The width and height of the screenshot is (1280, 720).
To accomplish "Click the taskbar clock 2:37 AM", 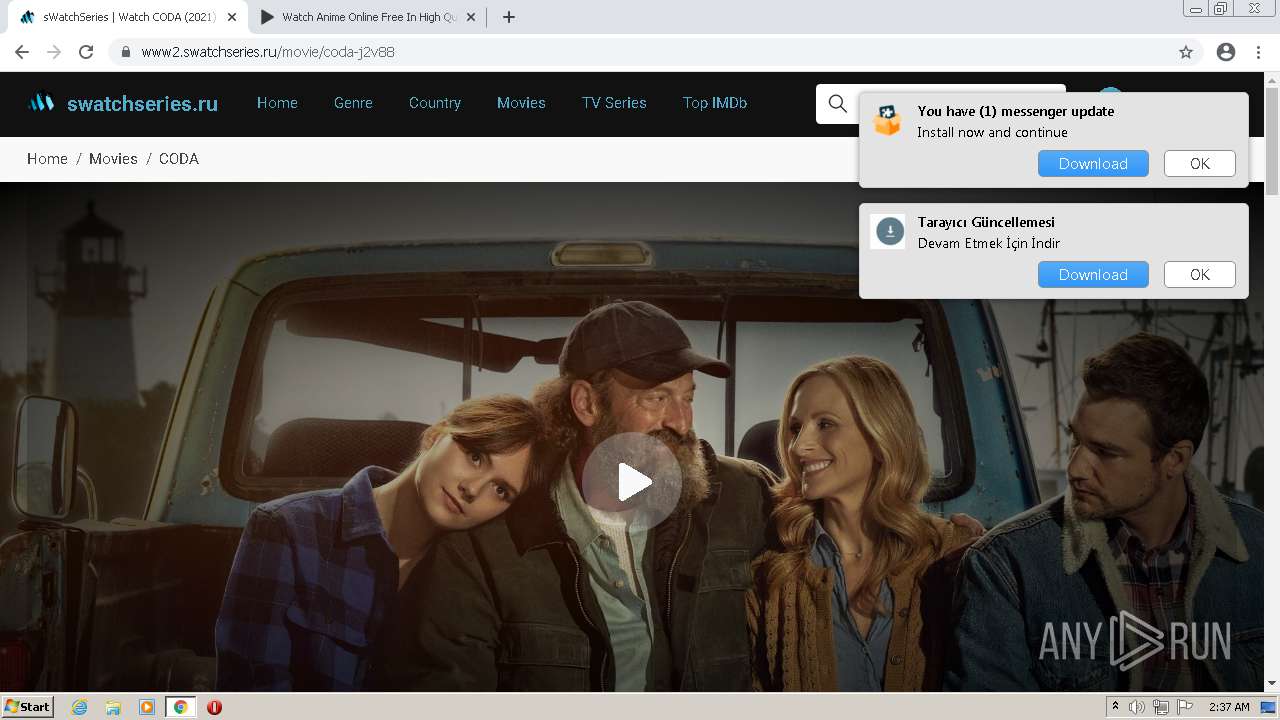I will pos(1229,707).
